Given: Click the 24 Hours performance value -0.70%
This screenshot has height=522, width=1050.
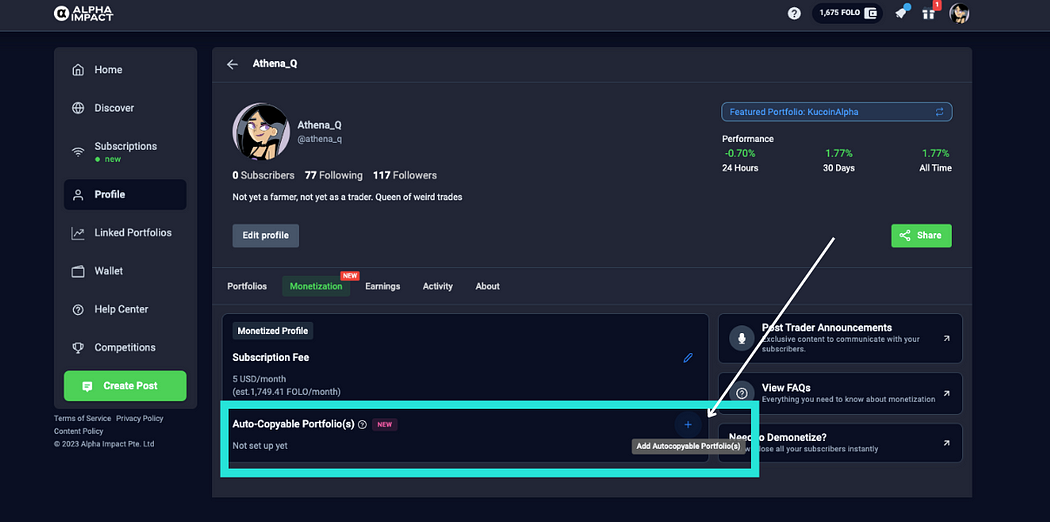Looking at the screenshot, I should [x=738, y=153].
